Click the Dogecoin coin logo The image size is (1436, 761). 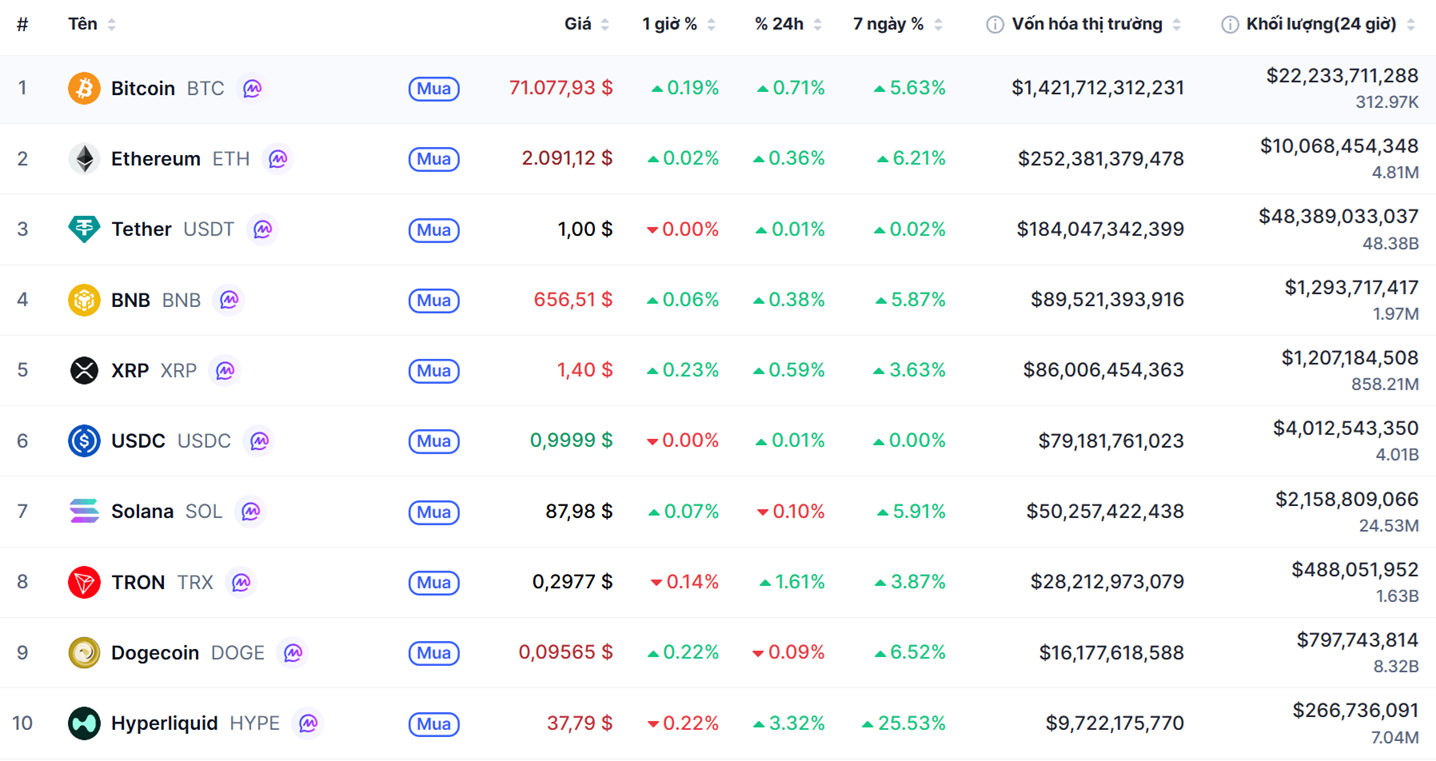pos(84,653)
